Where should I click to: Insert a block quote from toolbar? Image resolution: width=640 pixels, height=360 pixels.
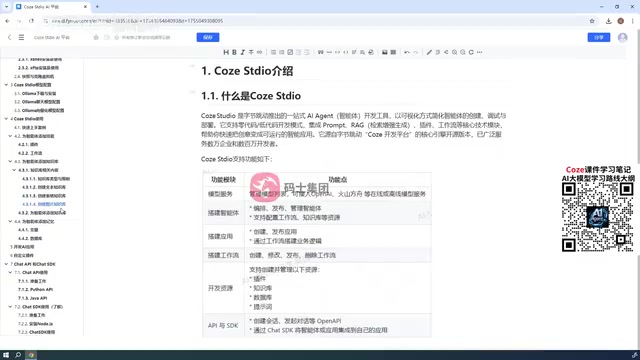(x=320, y=52)
